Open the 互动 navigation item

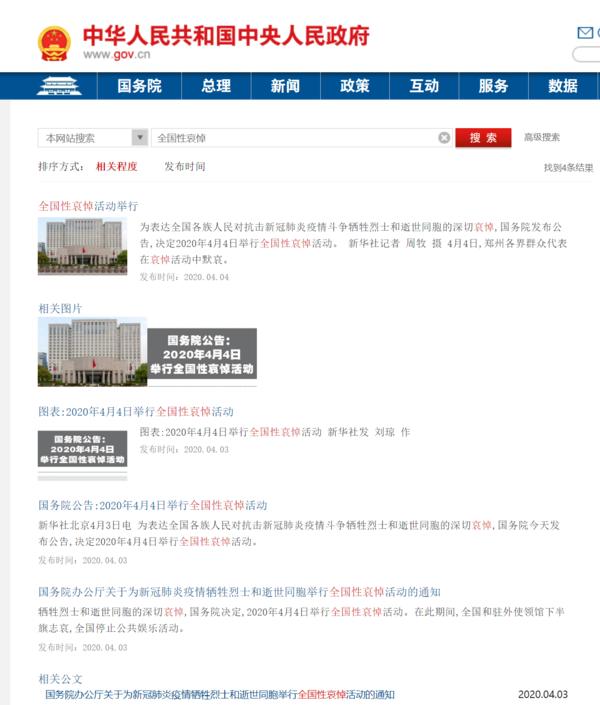(424, 86)
